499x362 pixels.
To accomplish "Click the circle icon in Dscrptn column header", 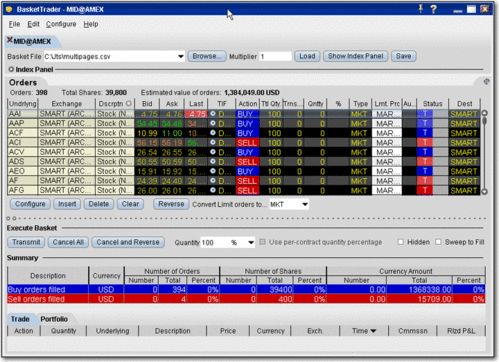I will (x=129, y=103).
